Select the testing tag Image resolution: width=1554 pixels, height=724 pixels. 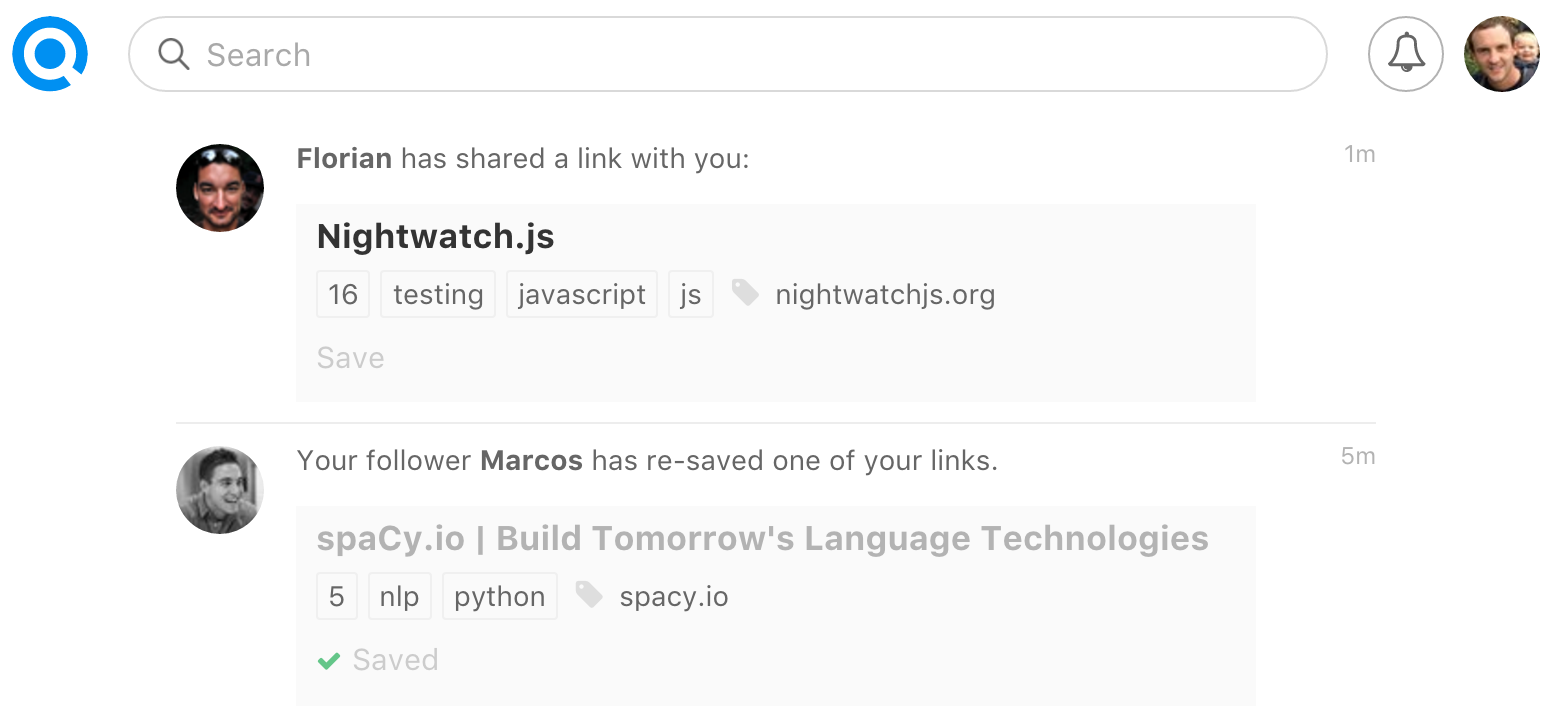click(438, 295)
